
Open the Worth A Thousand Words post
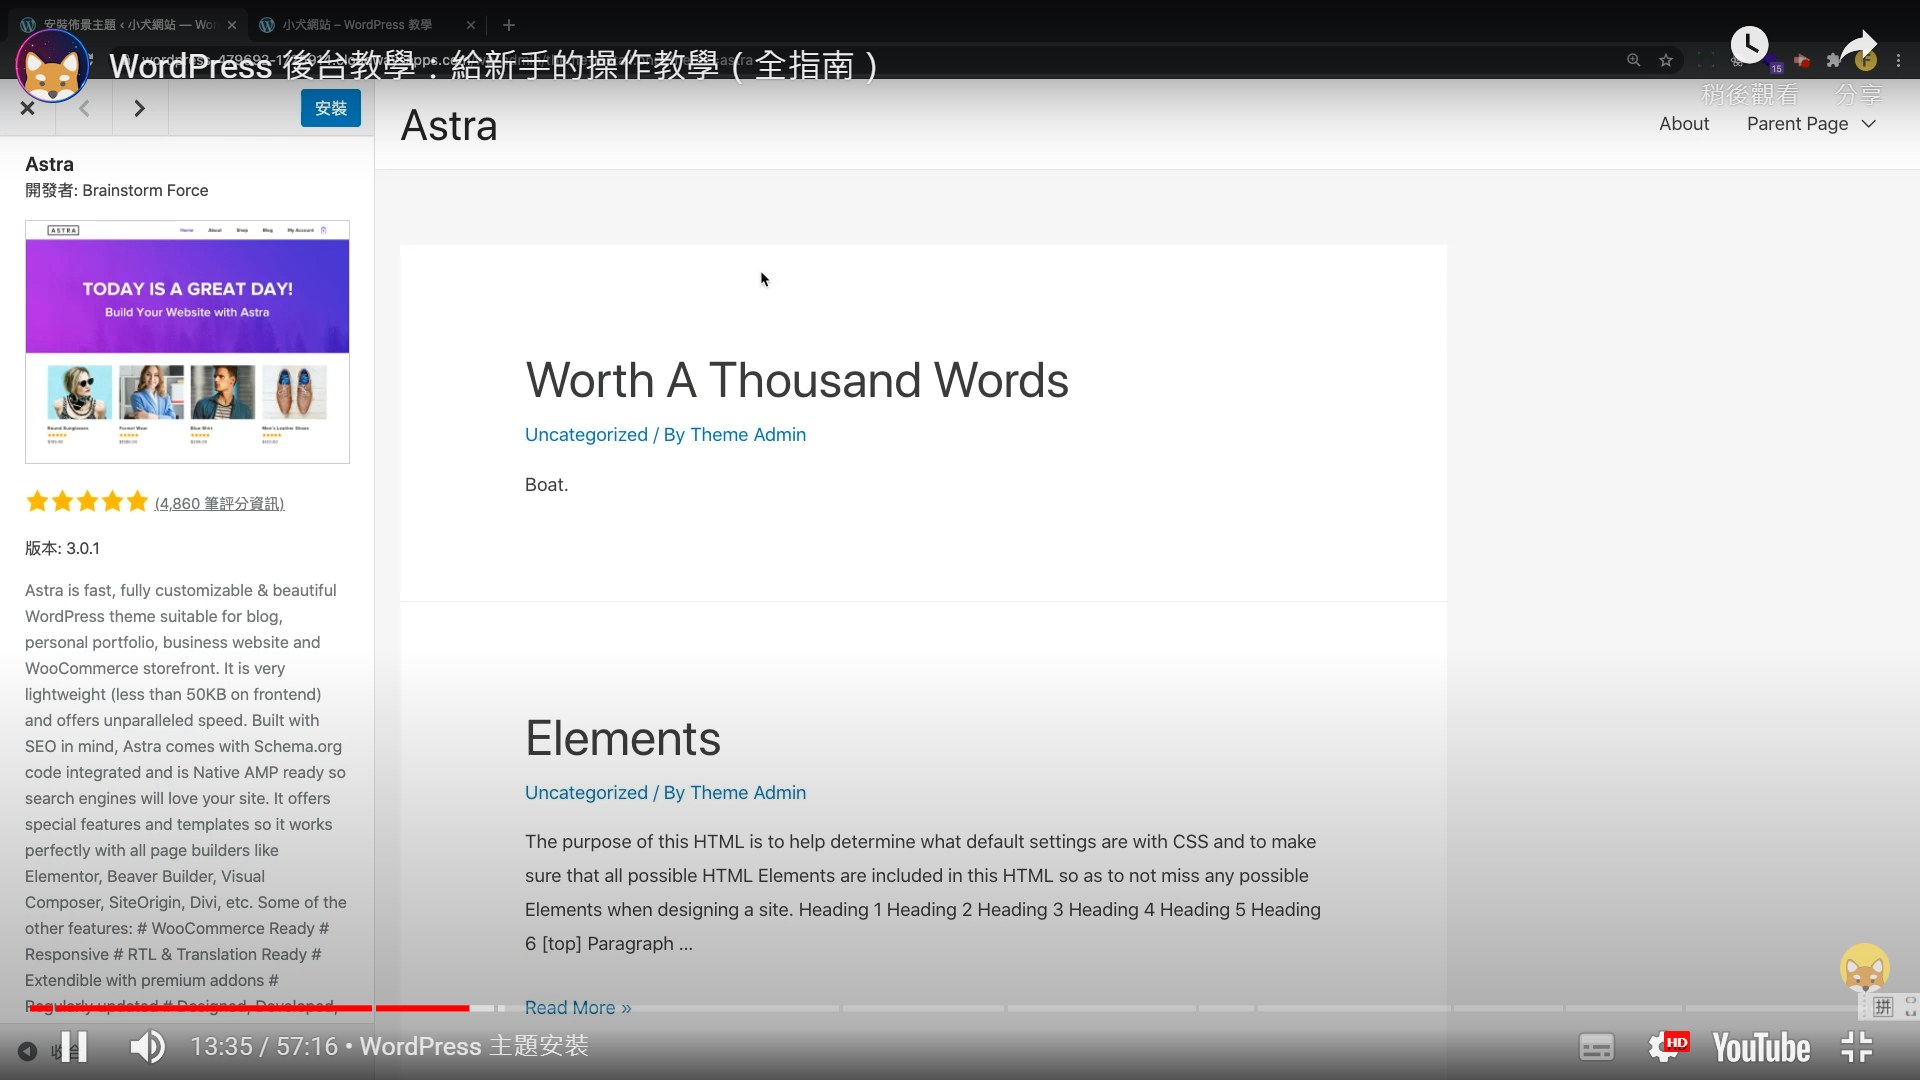click(797, 380)
